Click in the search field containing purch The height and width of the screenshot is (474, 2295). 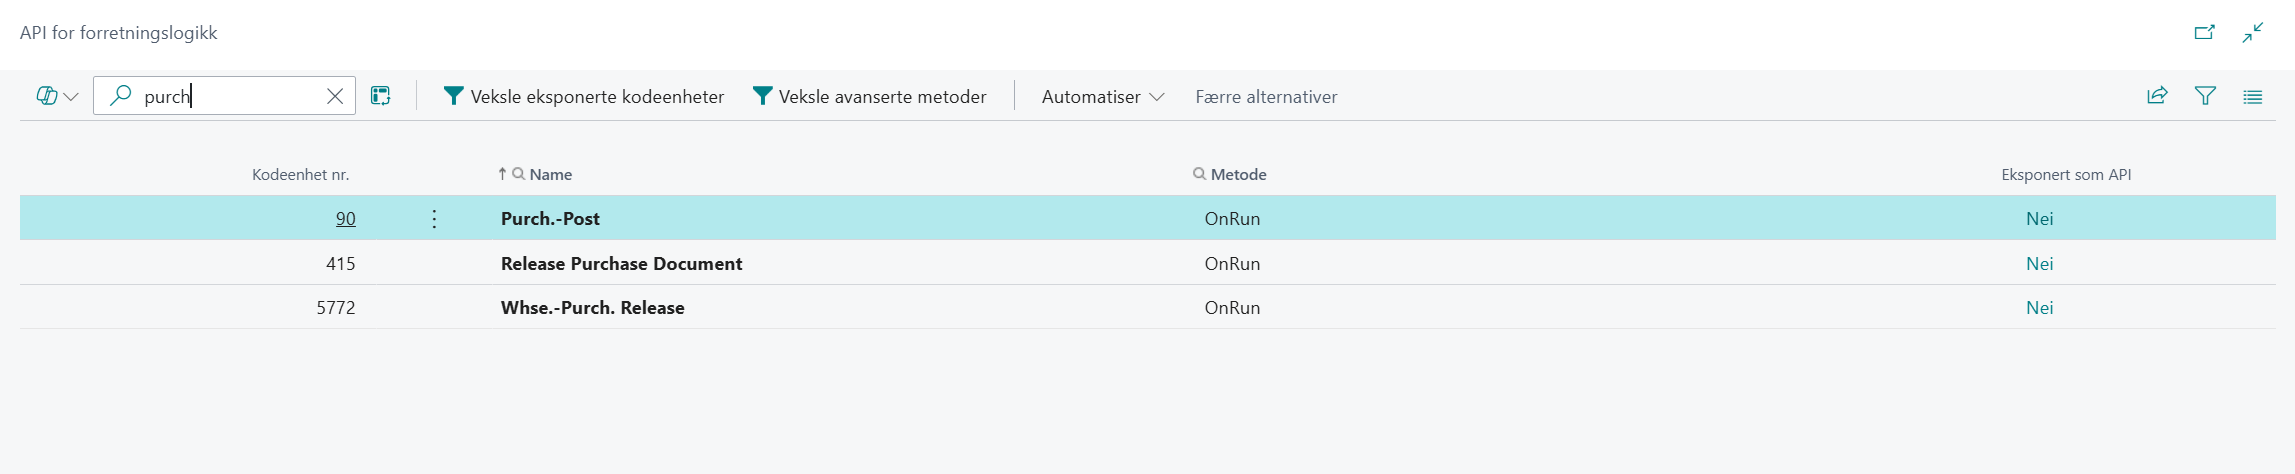point(230,96)
